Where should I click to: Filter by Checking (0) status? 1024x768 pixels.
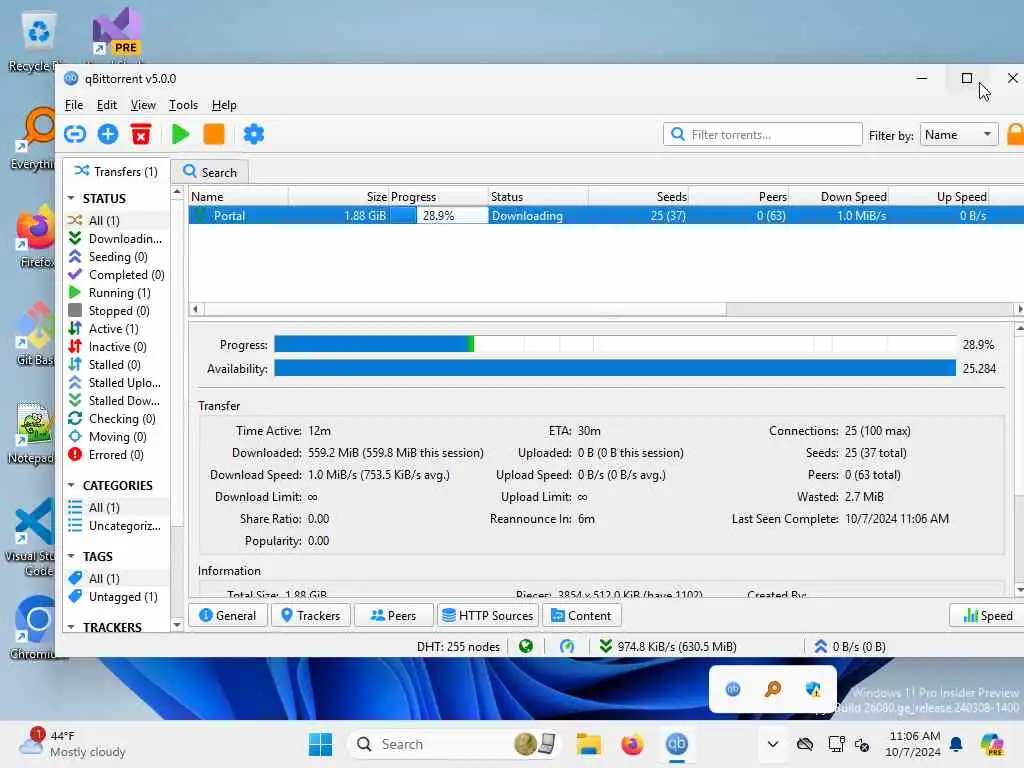click(116, 419)
